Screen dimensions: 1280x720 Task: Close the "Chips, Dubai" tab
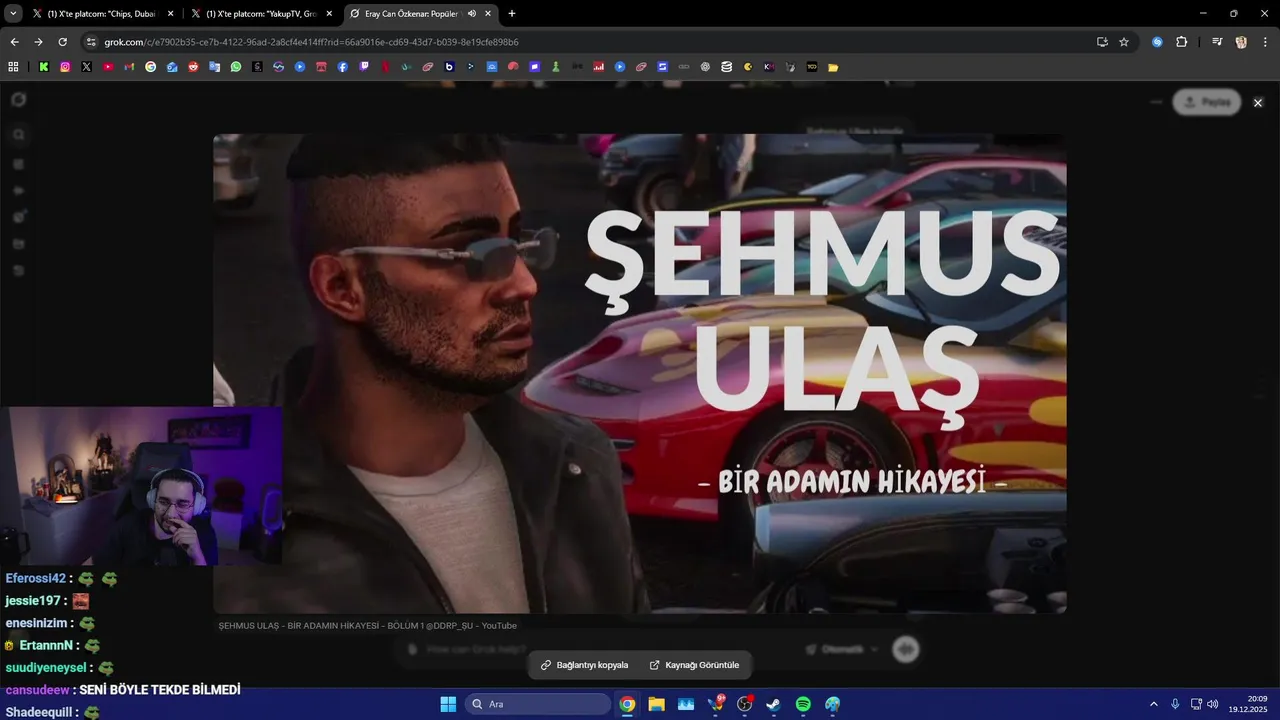[x=170, y=14]
